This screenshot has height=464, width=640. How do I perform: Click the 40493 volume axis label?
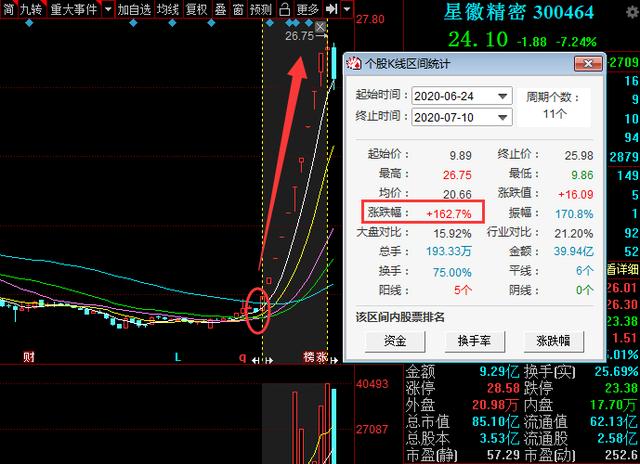[372, 384]
